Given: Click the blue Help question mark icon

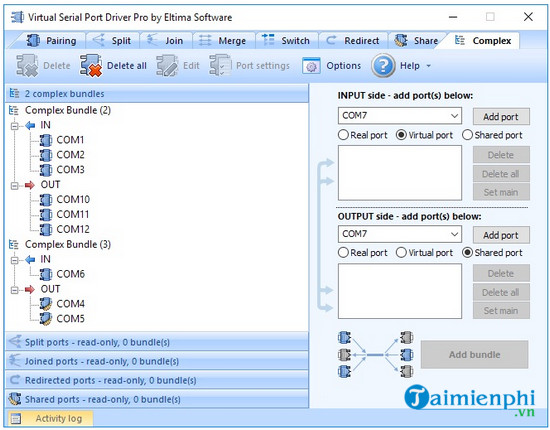Looking at the screenshot, I should [383, 66].
